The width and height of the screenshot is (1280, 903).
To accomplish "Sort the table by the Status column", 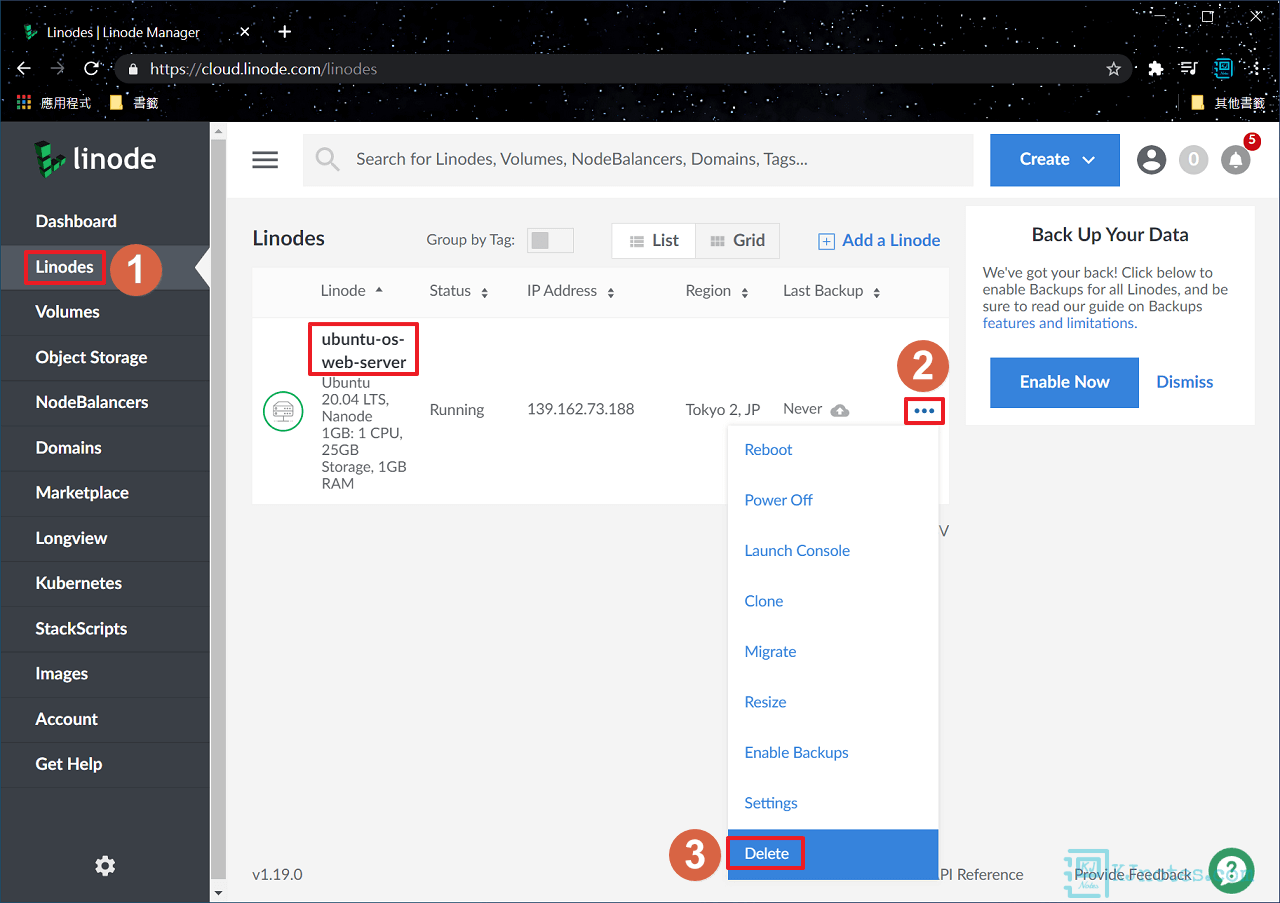I will click(459, 291).
